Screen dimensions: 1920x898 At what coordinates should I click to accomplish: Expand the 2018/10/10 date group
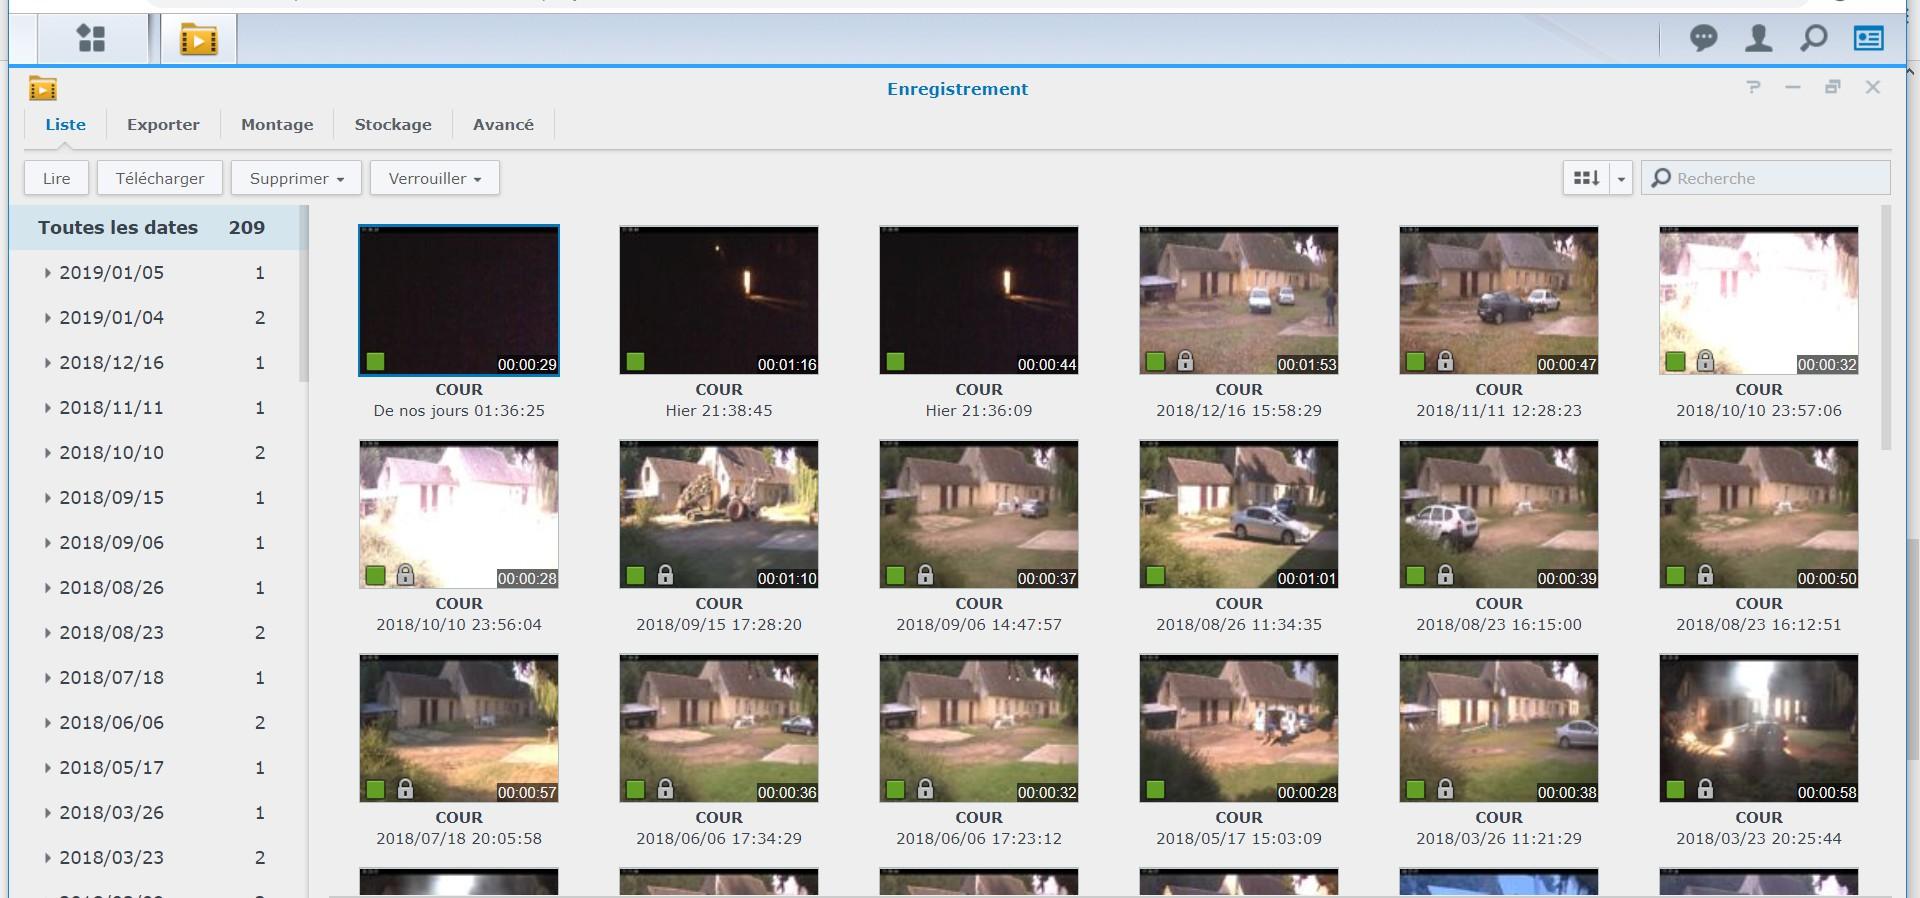pyautogui.click(x=47, y=453)
